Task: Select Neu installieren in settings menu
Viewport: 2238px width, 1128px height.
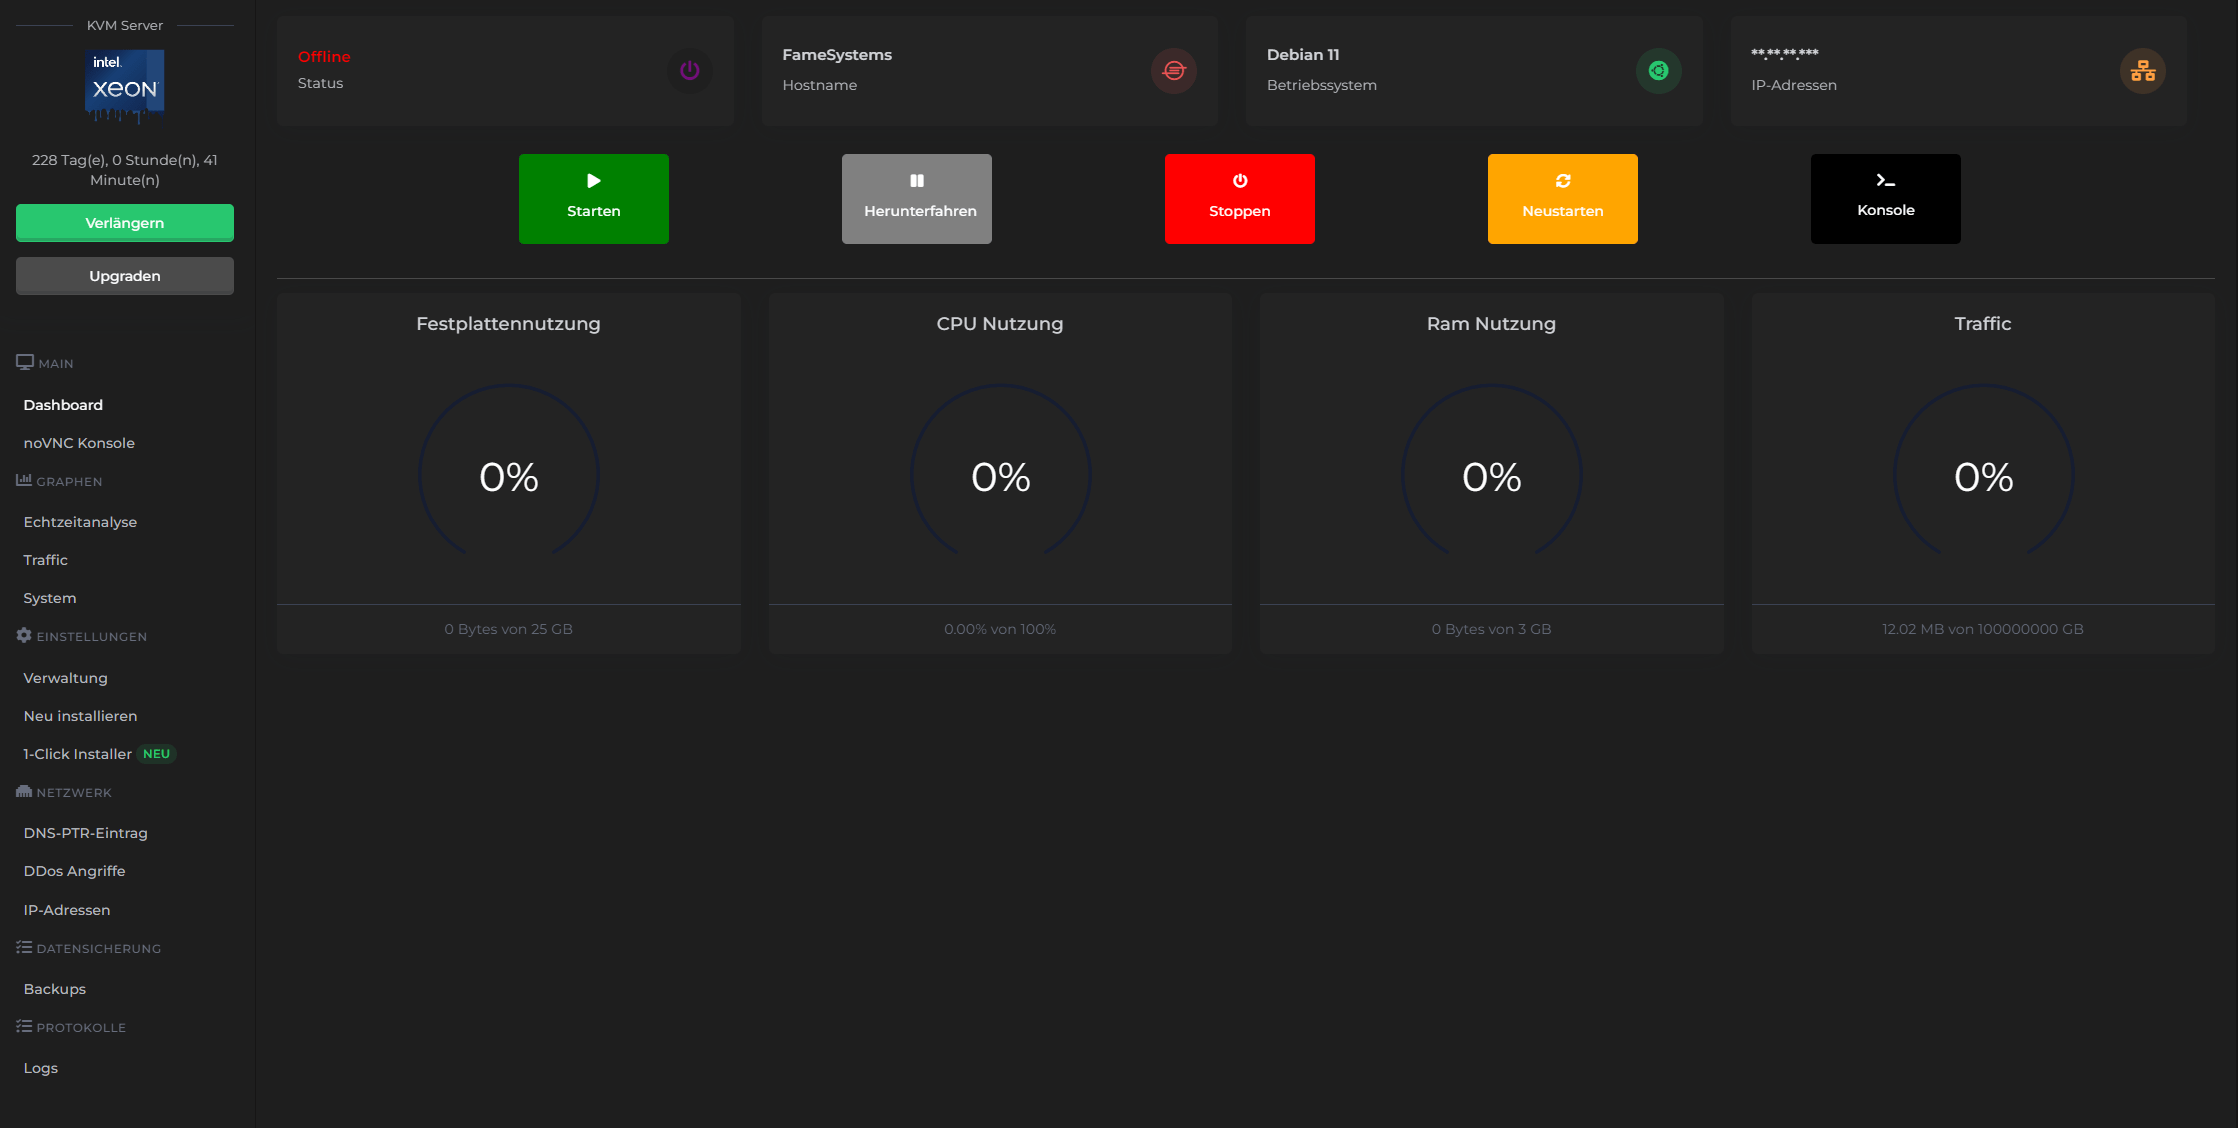Action: pos(80,716)
